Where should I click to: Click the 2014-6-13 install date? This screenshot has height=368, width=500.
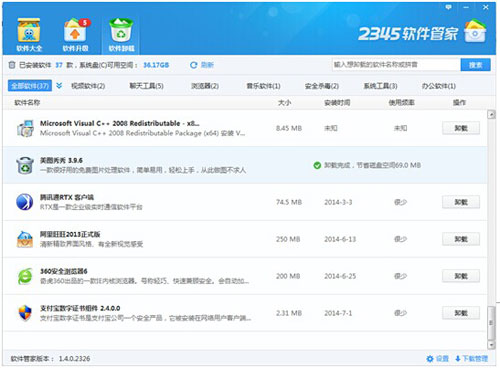point(340,239)
